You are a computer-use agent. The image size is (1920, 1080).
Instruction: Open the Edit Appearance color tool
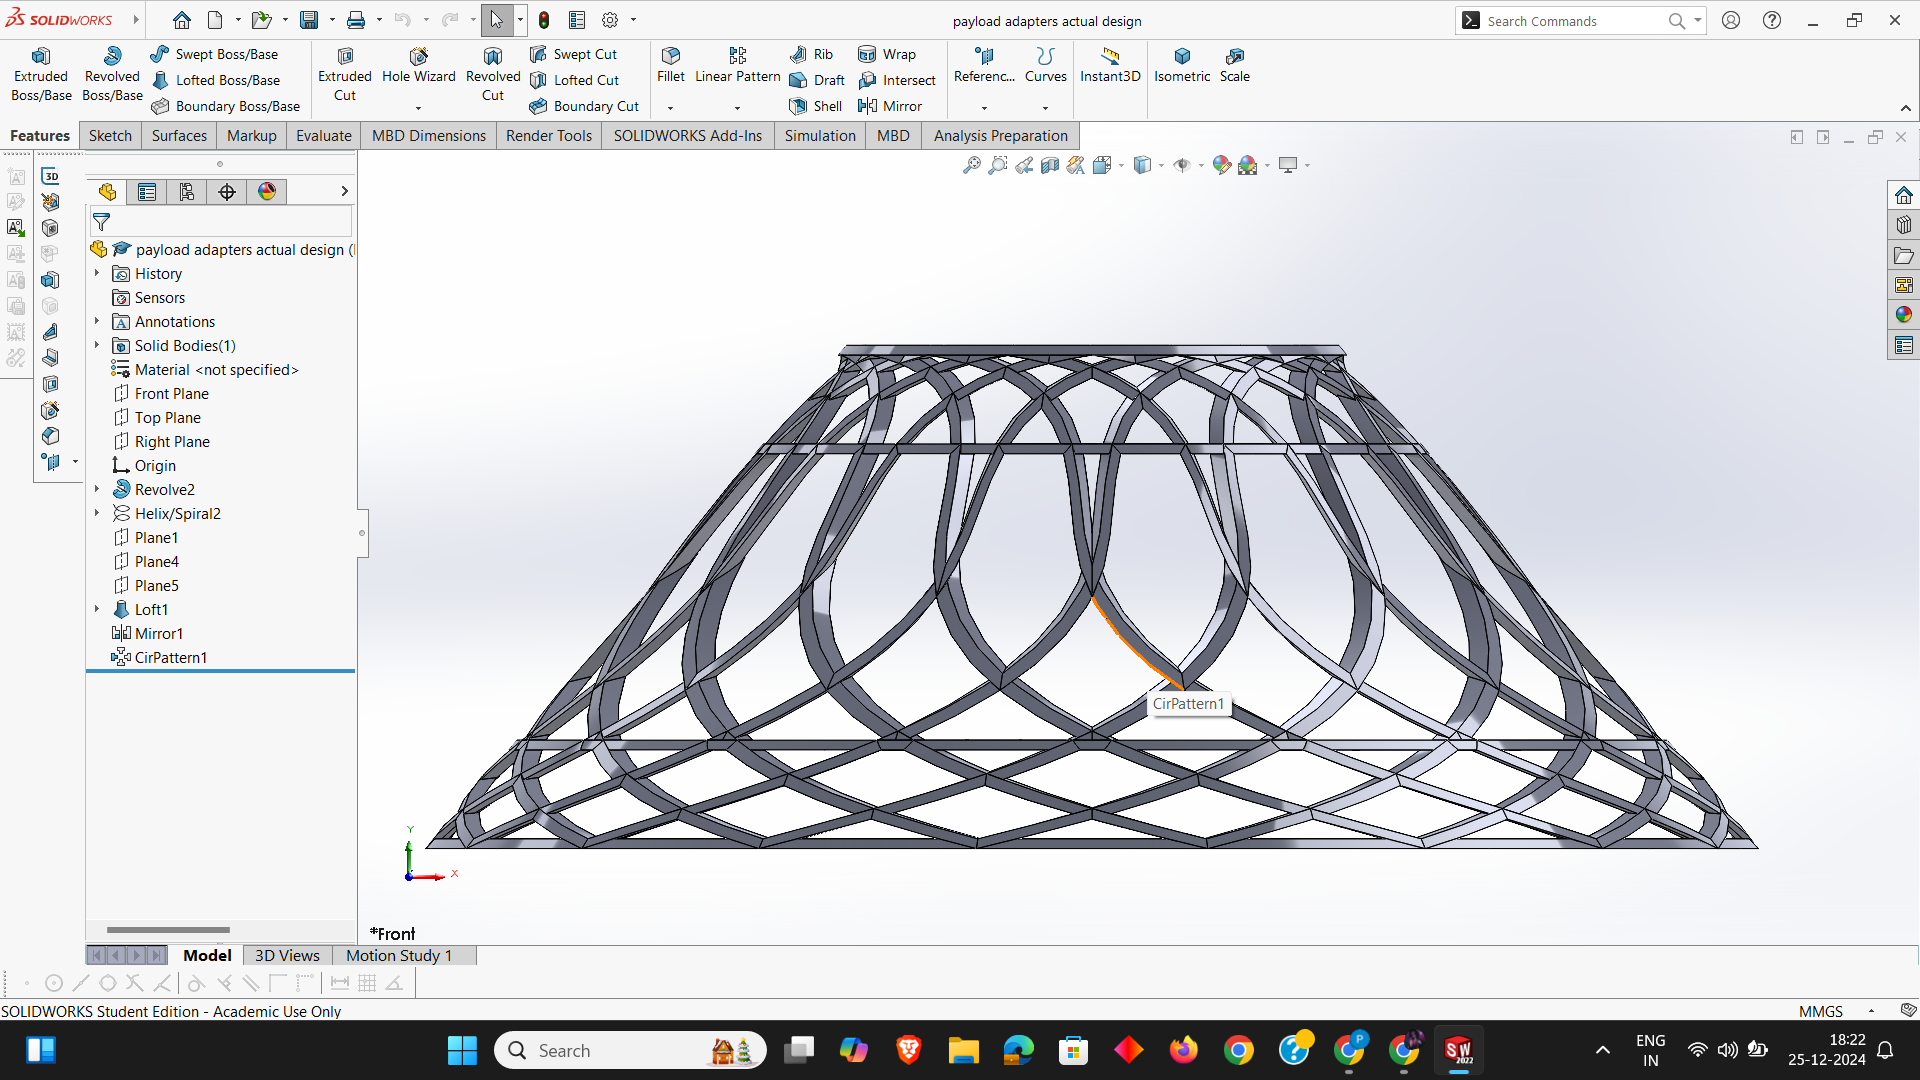click(x=1221, y=165)
